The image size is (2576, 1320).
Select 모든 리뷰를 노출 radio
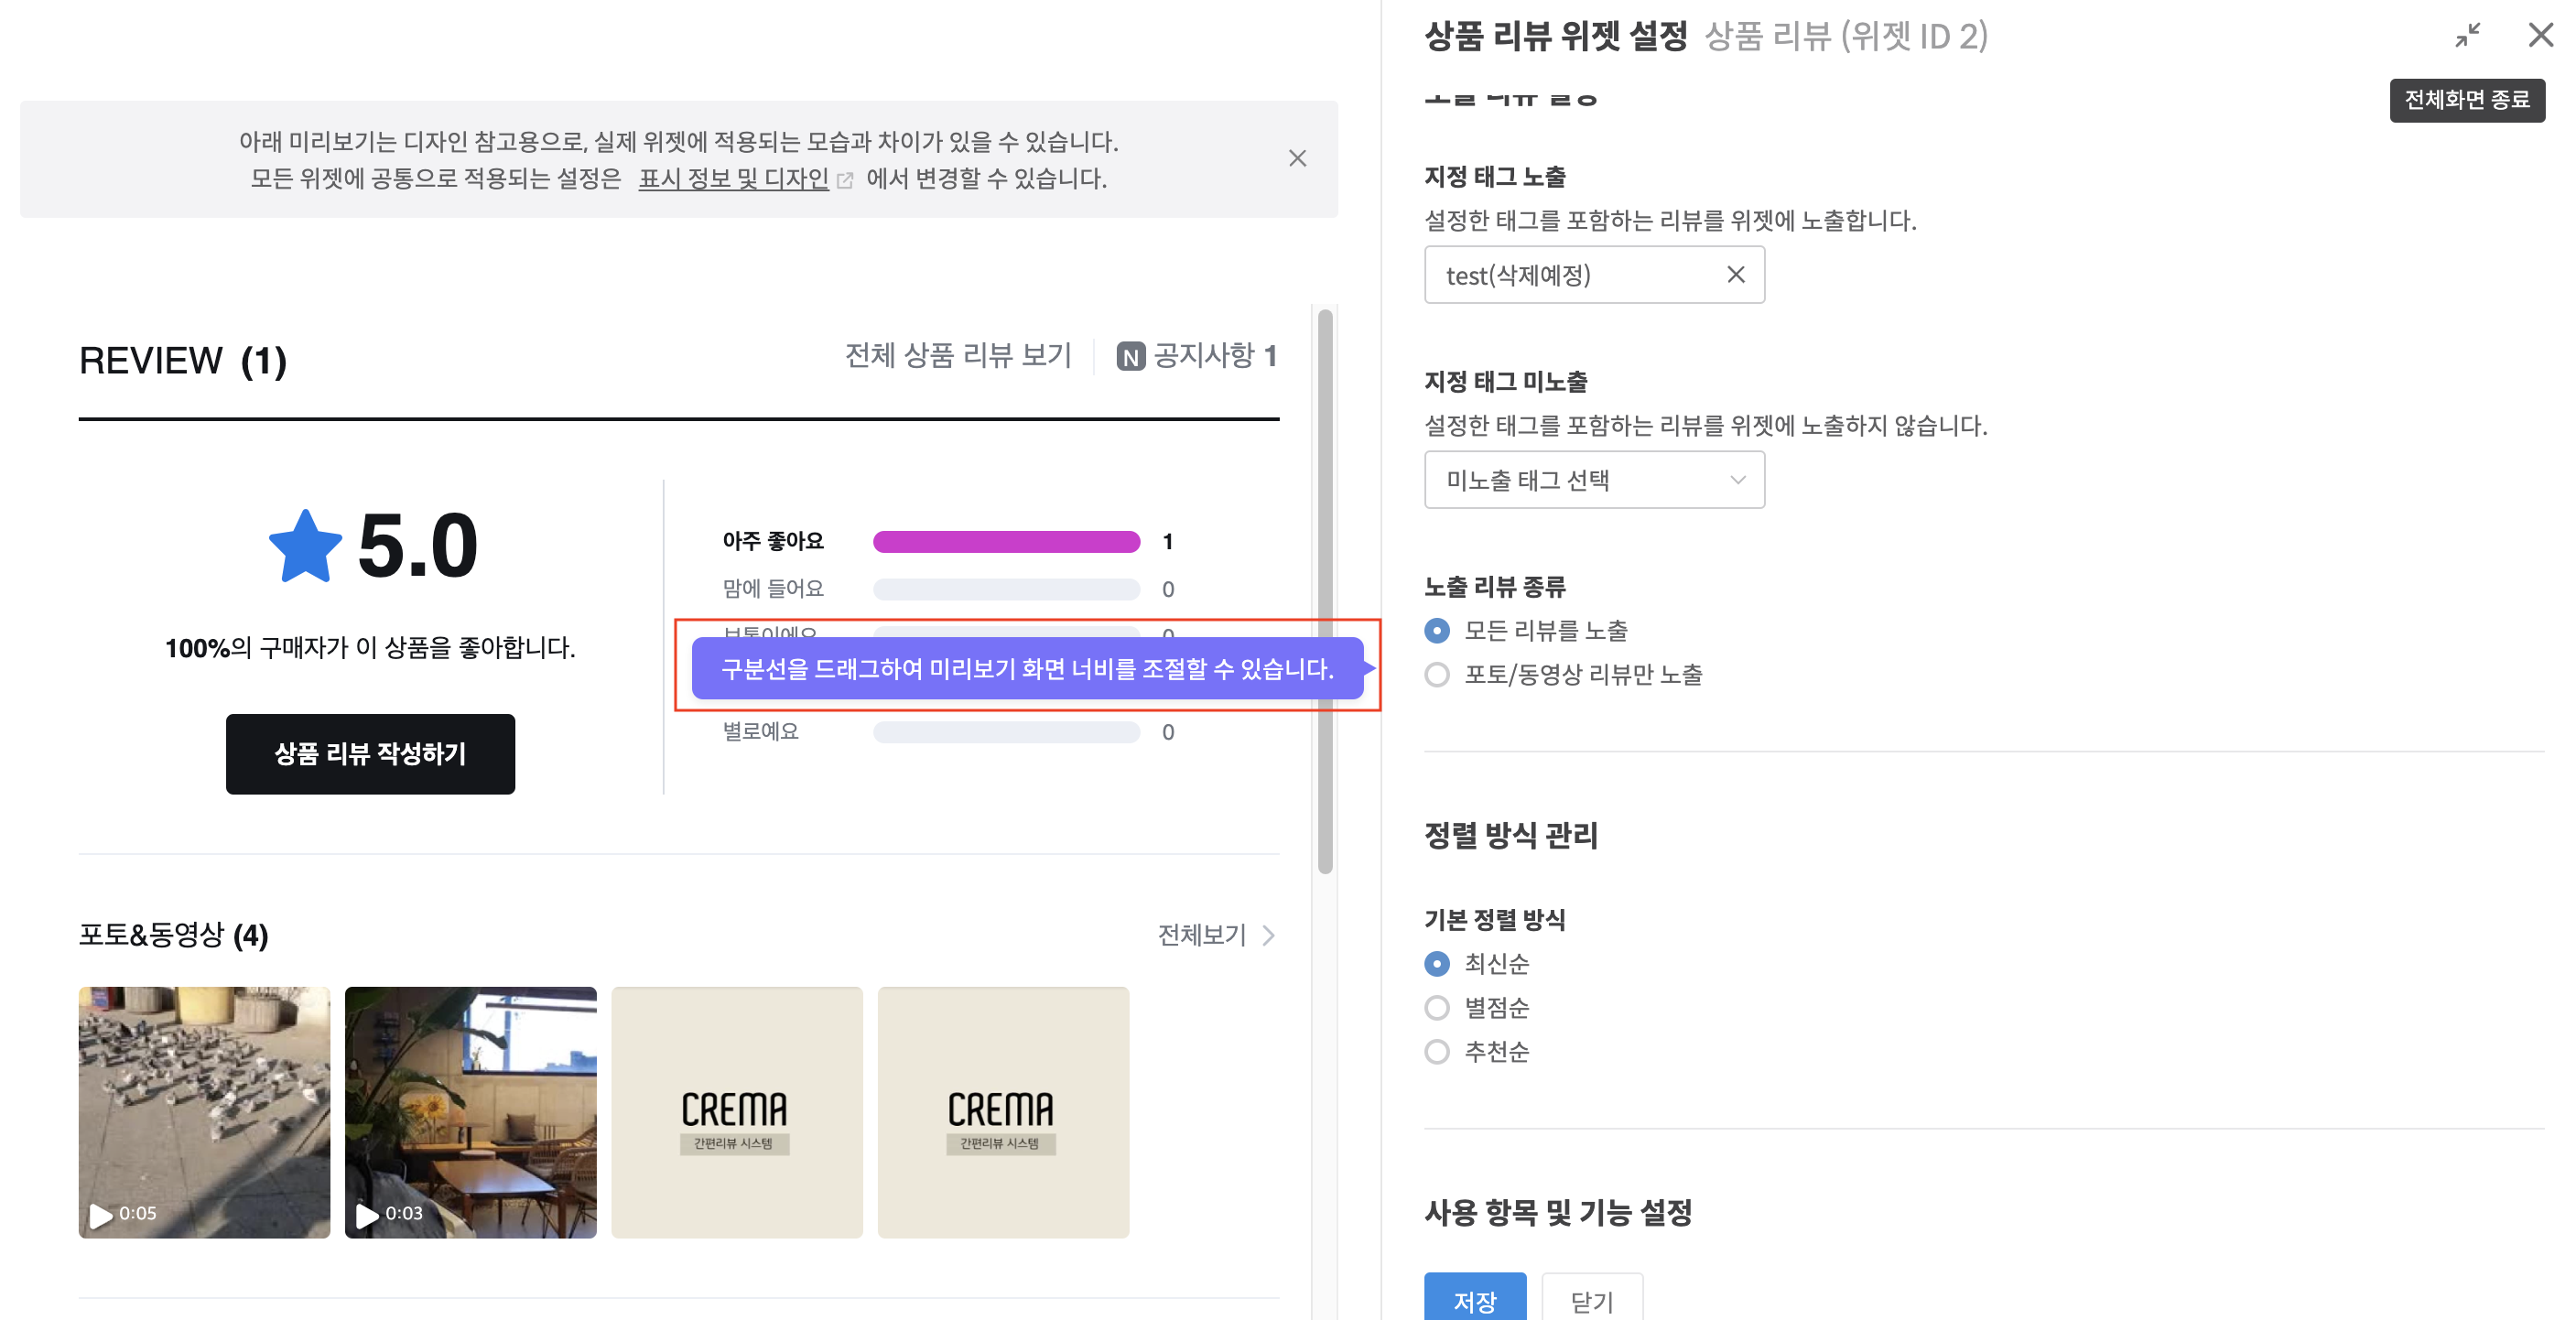click(1437, 631)
